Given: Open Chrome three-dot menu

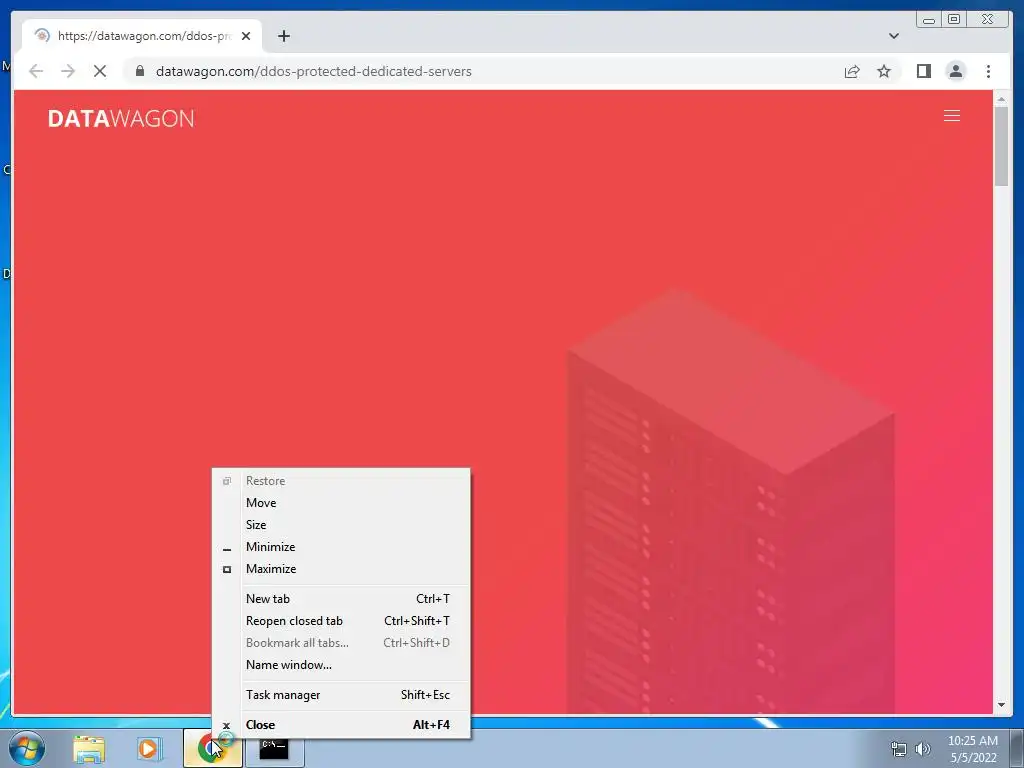Looking at the screenshot, I should pyautogui.click(x=988, y=71).
